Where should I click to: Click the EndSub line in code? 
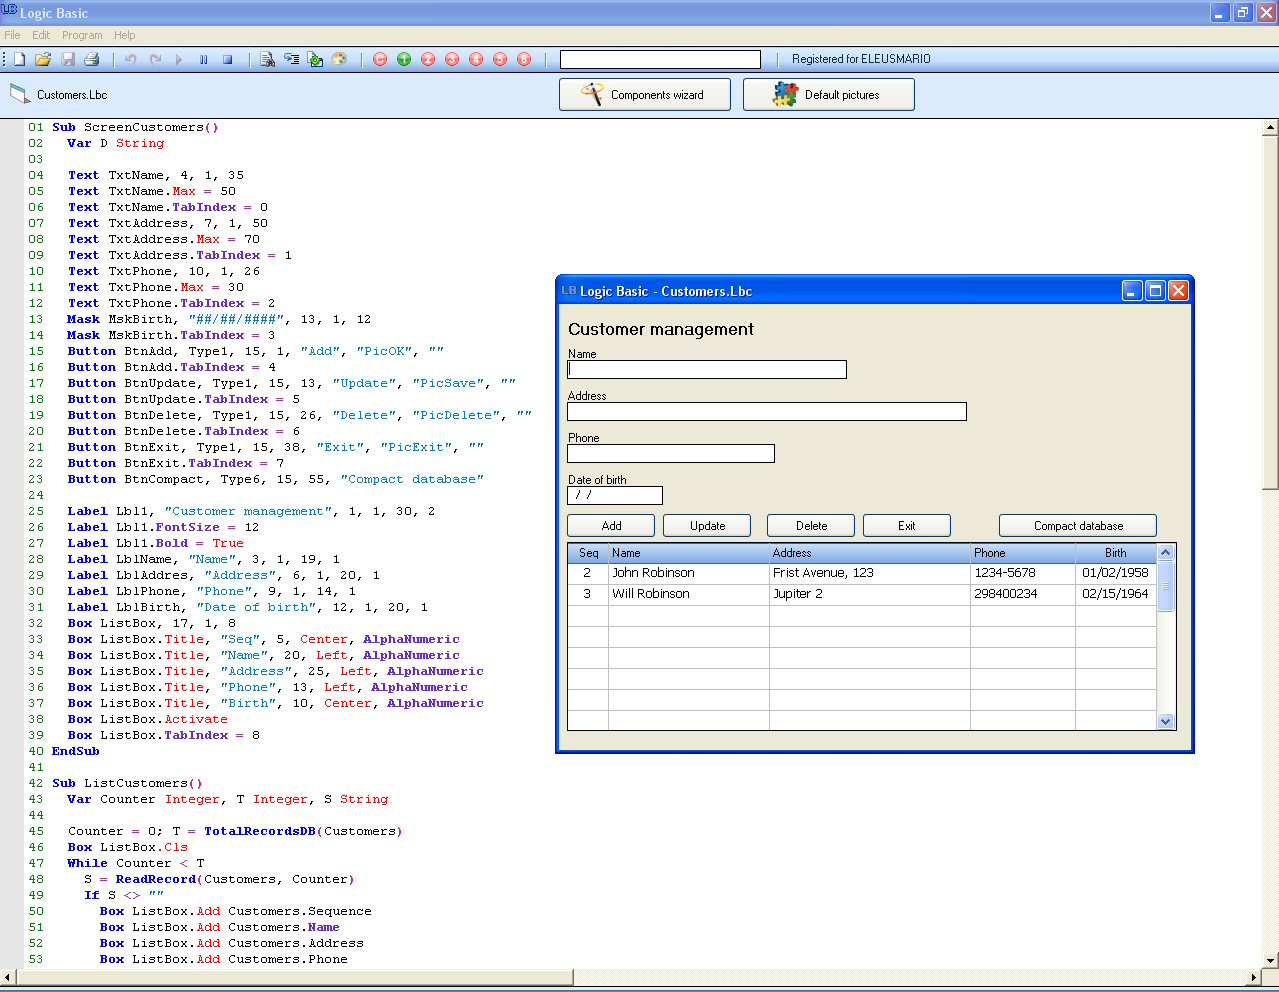tap(76, 751)
